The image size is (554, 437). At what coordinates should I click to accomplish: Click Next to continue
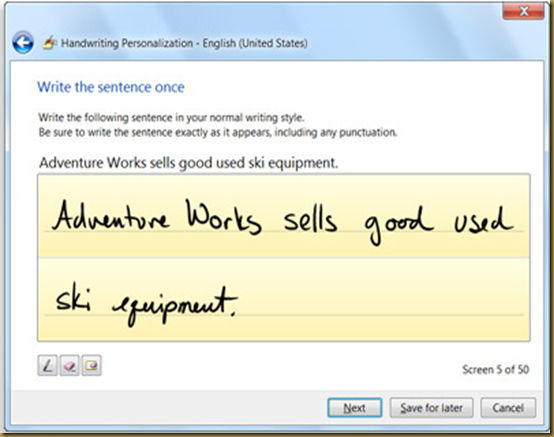click(355, 408)
